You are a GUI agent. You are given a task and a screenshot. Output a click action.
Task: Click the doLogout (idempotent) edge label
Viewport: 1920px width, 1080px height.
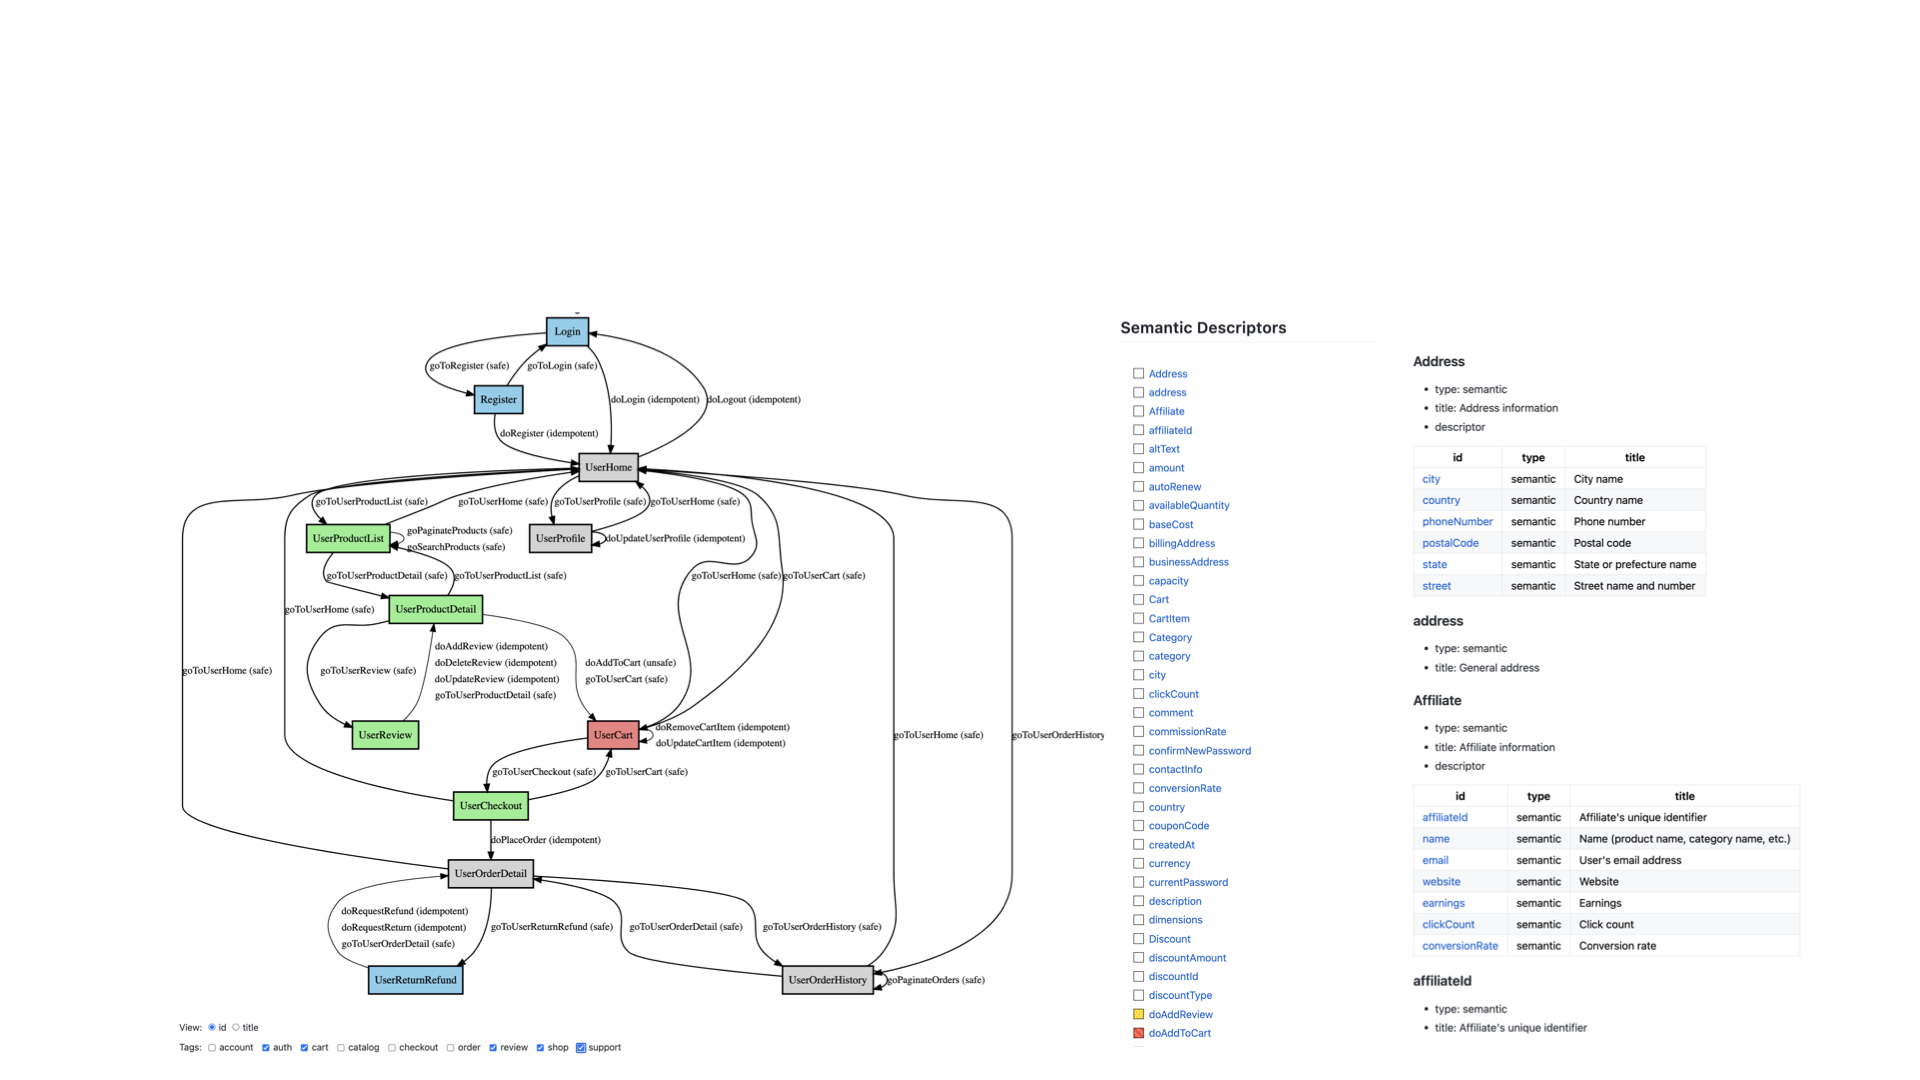(754, 399)
